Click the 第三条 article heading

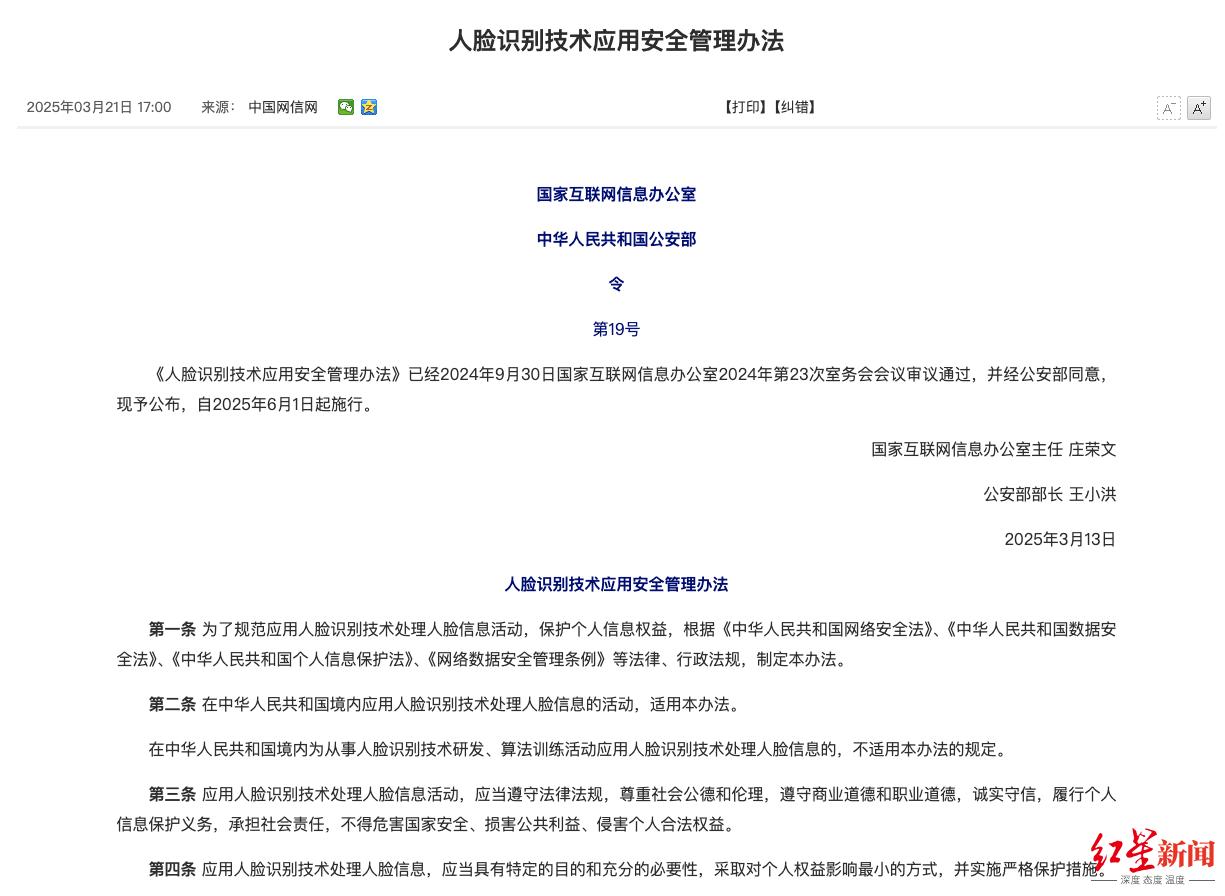click(x=172, y=794)
